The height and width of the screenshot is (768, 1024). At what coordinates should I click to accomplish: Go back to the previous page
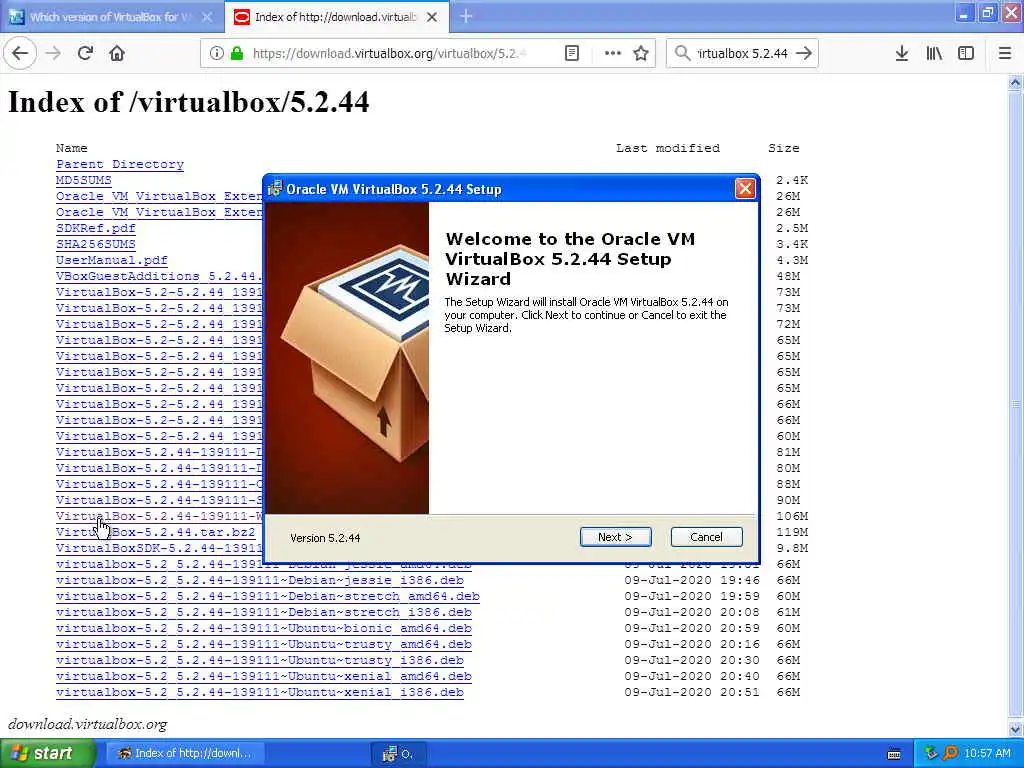20,54
